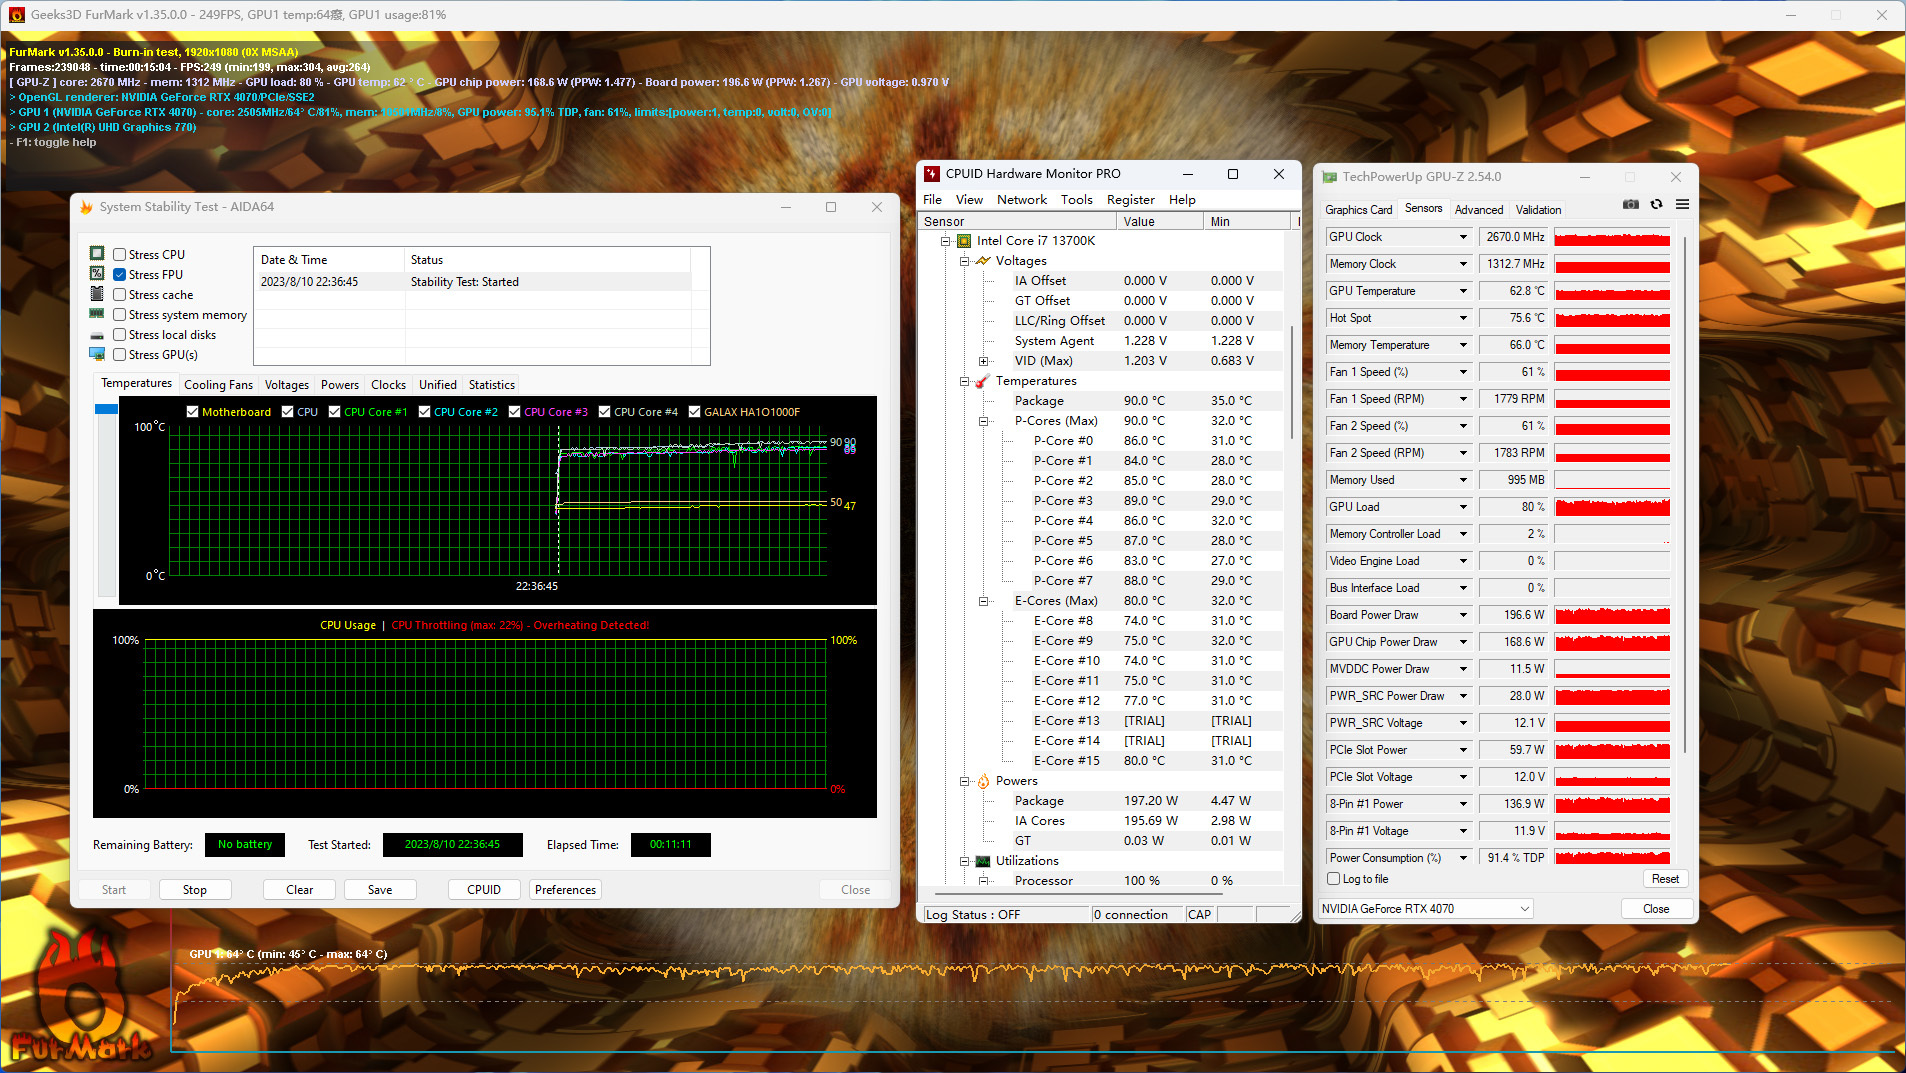Collapse the Intel Core i7 13700K tree node

point(946,241)
